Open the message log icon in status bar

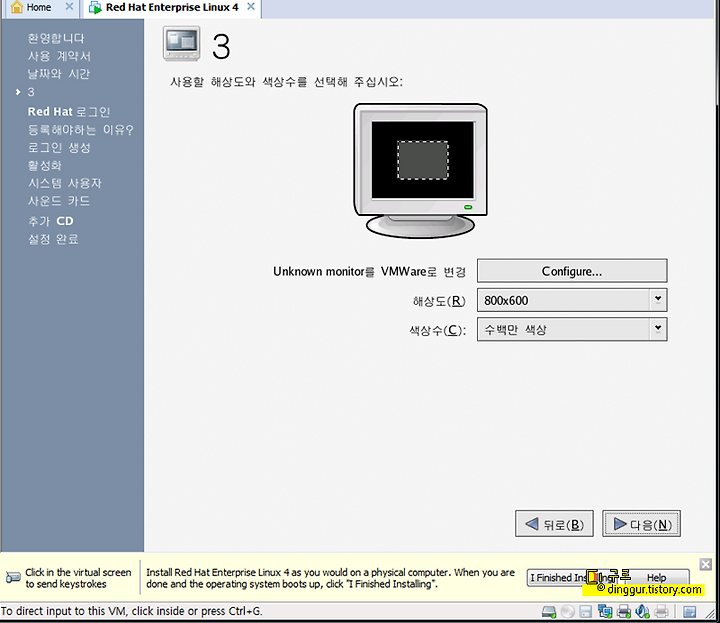click(689, 612)
